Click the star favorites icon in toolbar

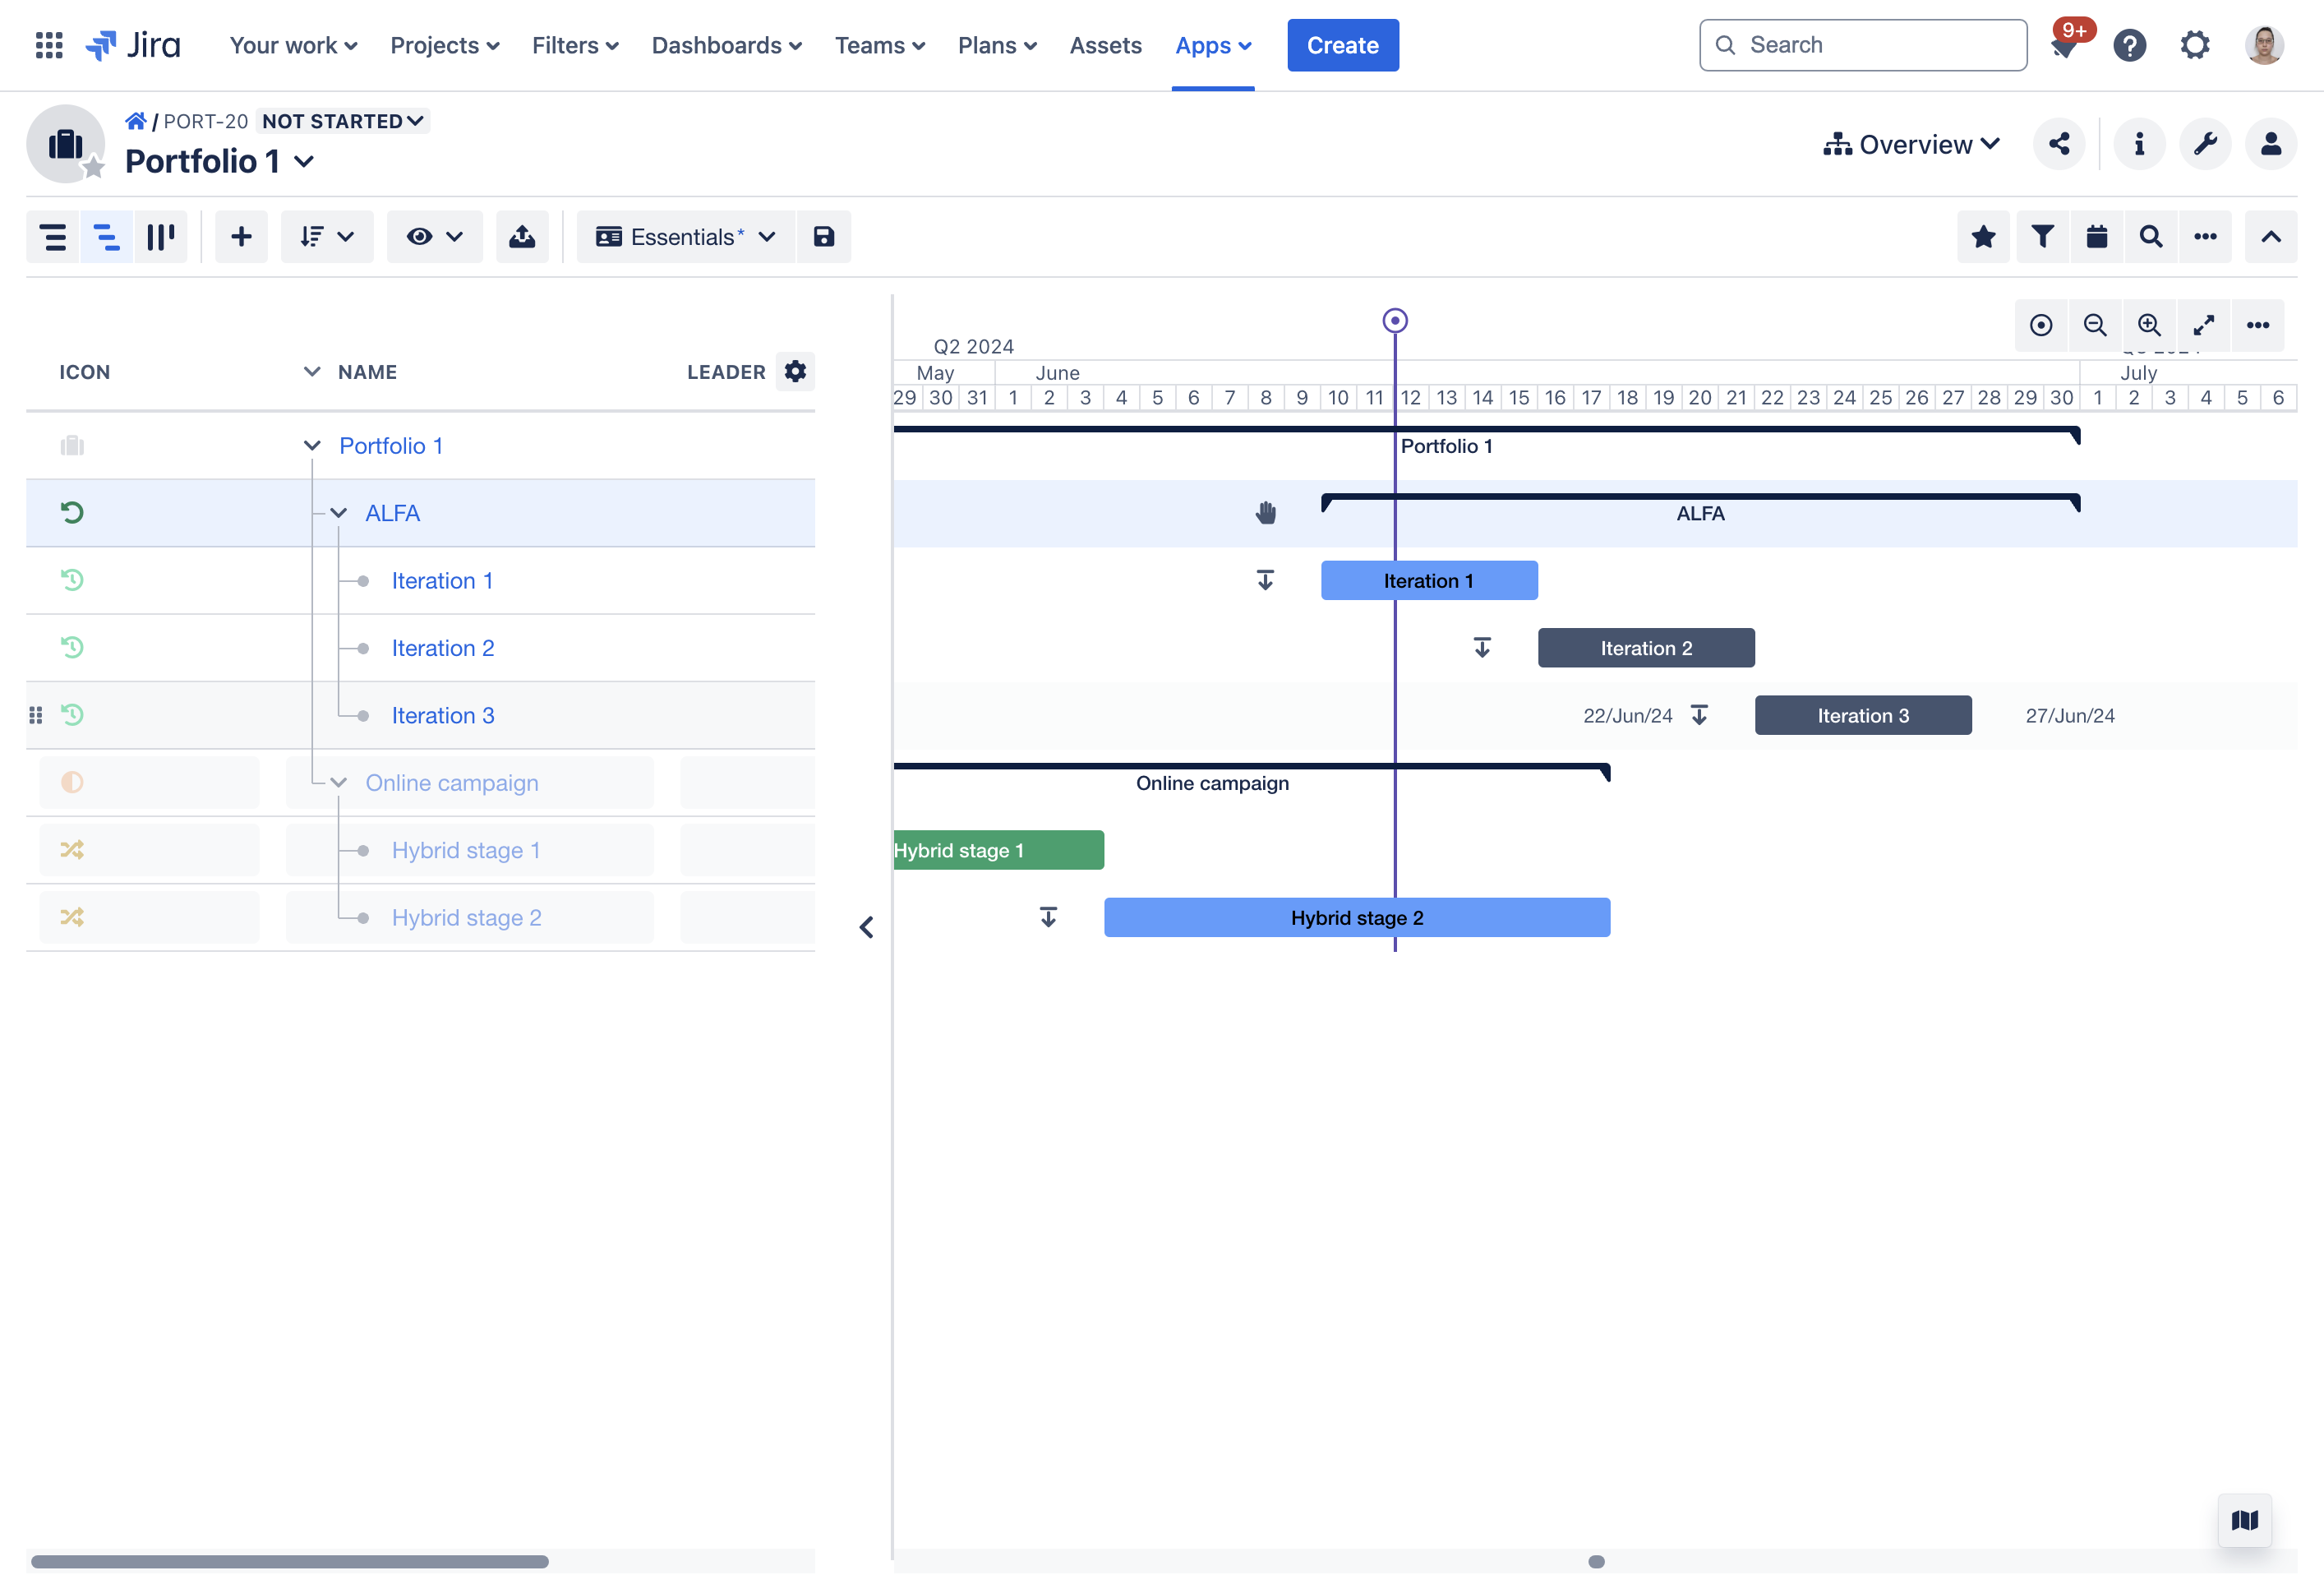[x=1983, y=237]
